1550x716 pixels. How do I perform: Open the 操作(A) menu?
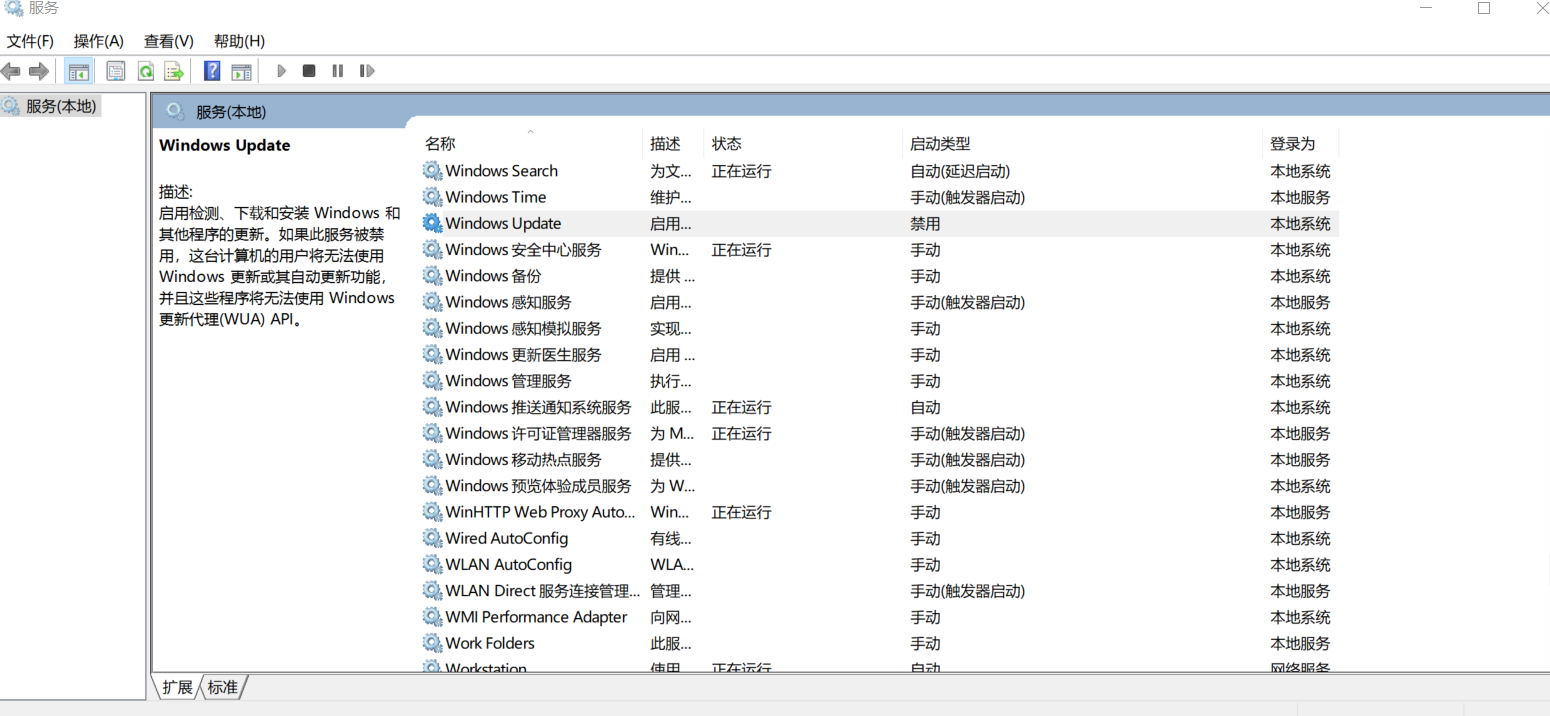(x=98, y=41)
